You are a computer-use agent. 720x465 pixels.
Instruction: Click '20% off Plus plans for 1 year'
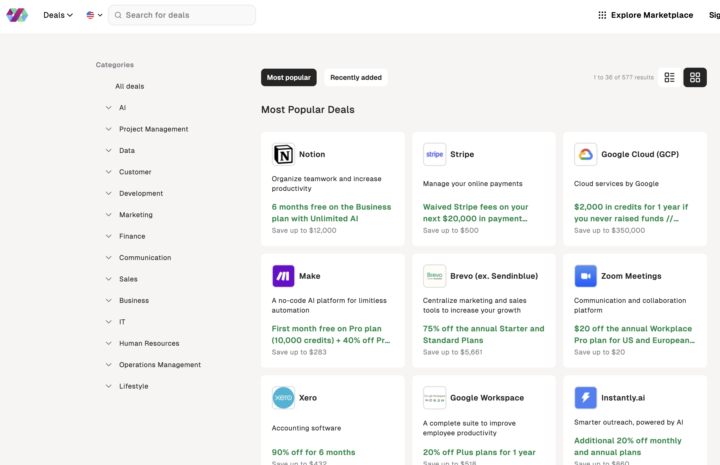point(479,452)
